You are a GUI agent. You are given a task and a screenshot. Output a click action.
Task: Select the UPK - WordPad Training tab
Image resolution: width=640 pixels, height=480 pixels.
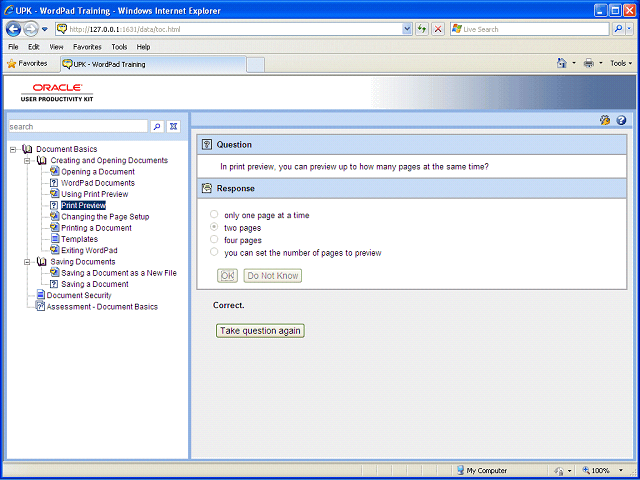[153, 64]
